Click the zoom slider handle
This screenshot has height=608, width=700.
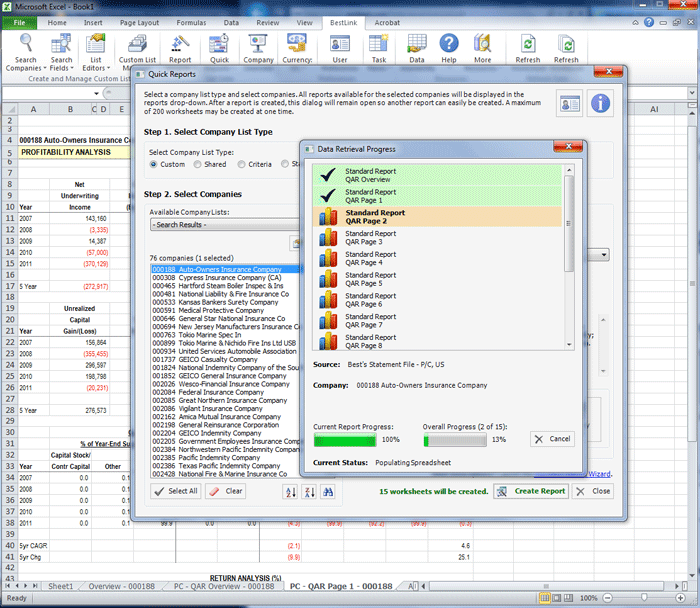[644, 597]
